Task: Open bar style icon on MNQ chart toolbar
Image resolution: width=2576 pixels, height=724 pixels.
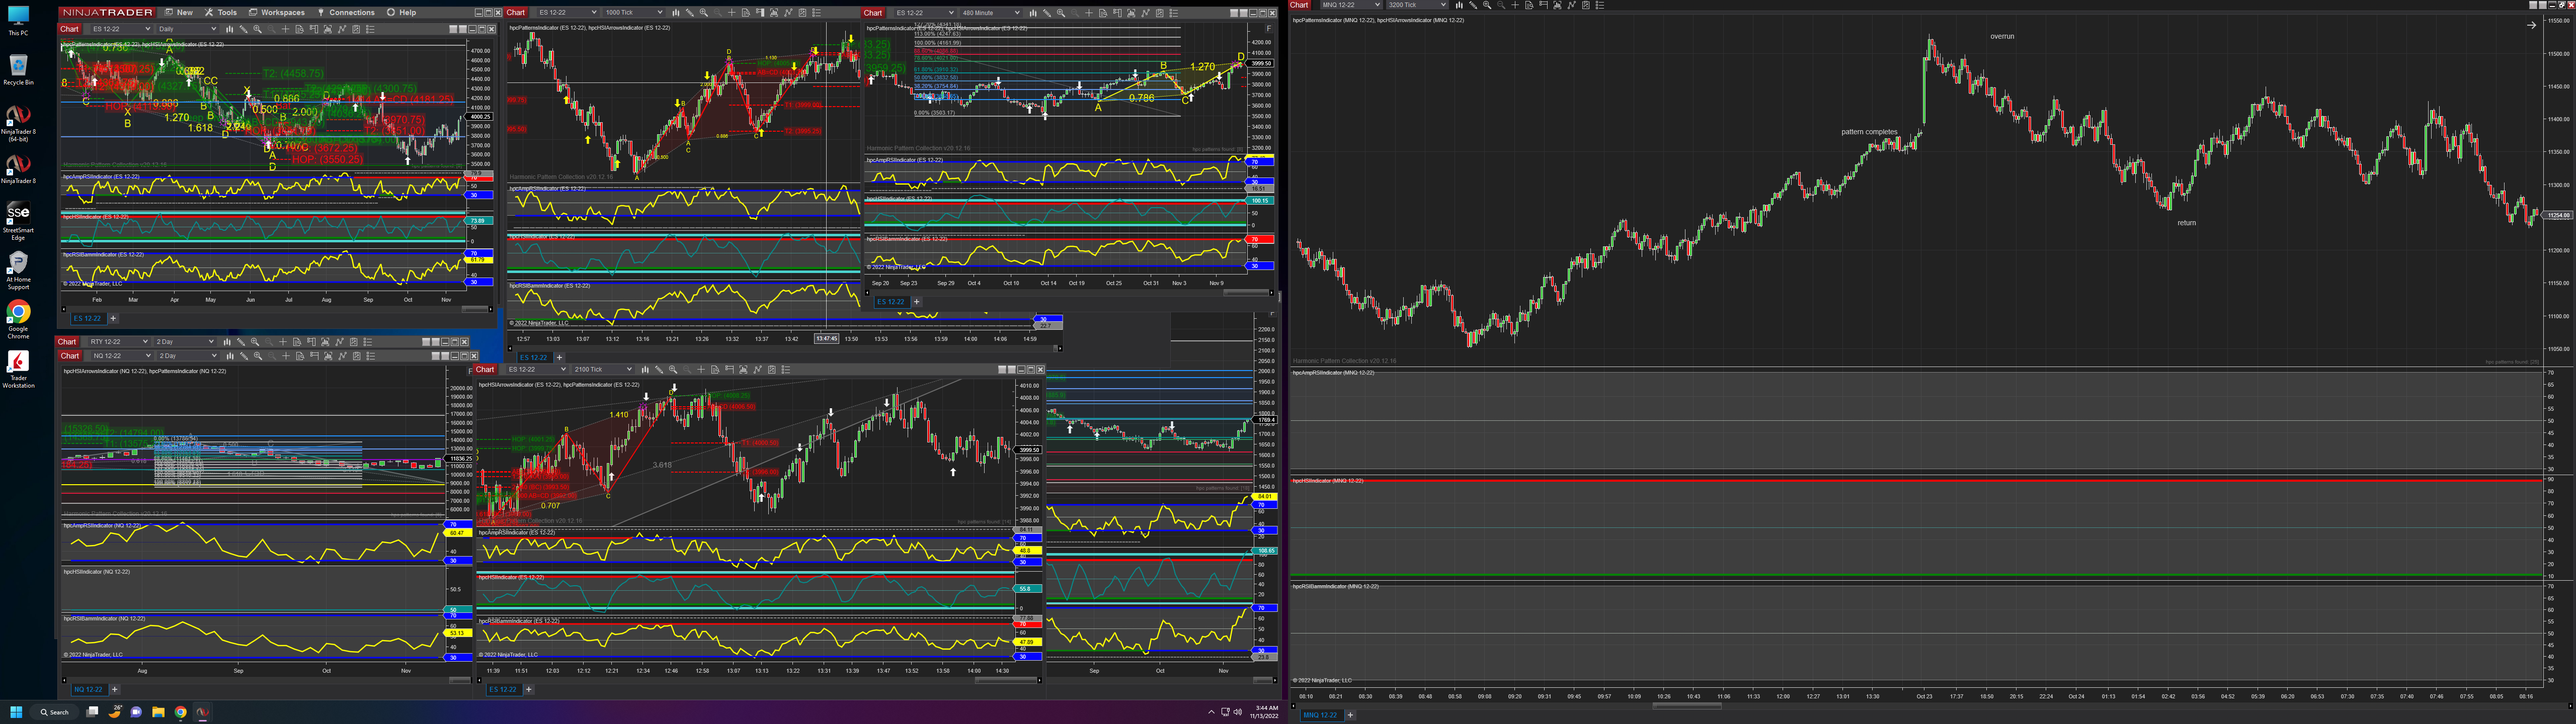Action: click(x=1459, y=5)
